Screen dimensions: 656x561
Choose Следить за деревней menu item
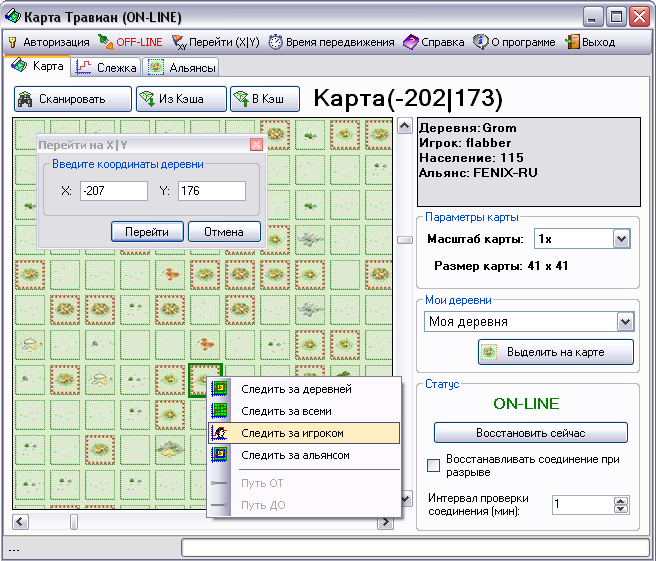pyautogui.click(x=304, y=389)
